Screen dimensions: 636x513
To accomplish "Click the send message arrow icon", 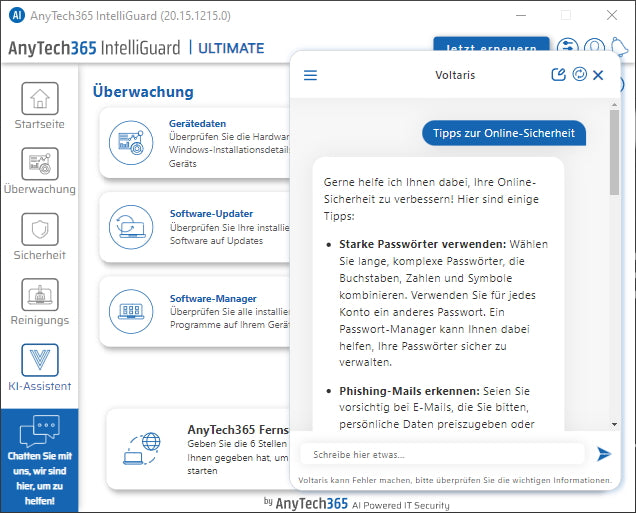I will coord(603,454).
